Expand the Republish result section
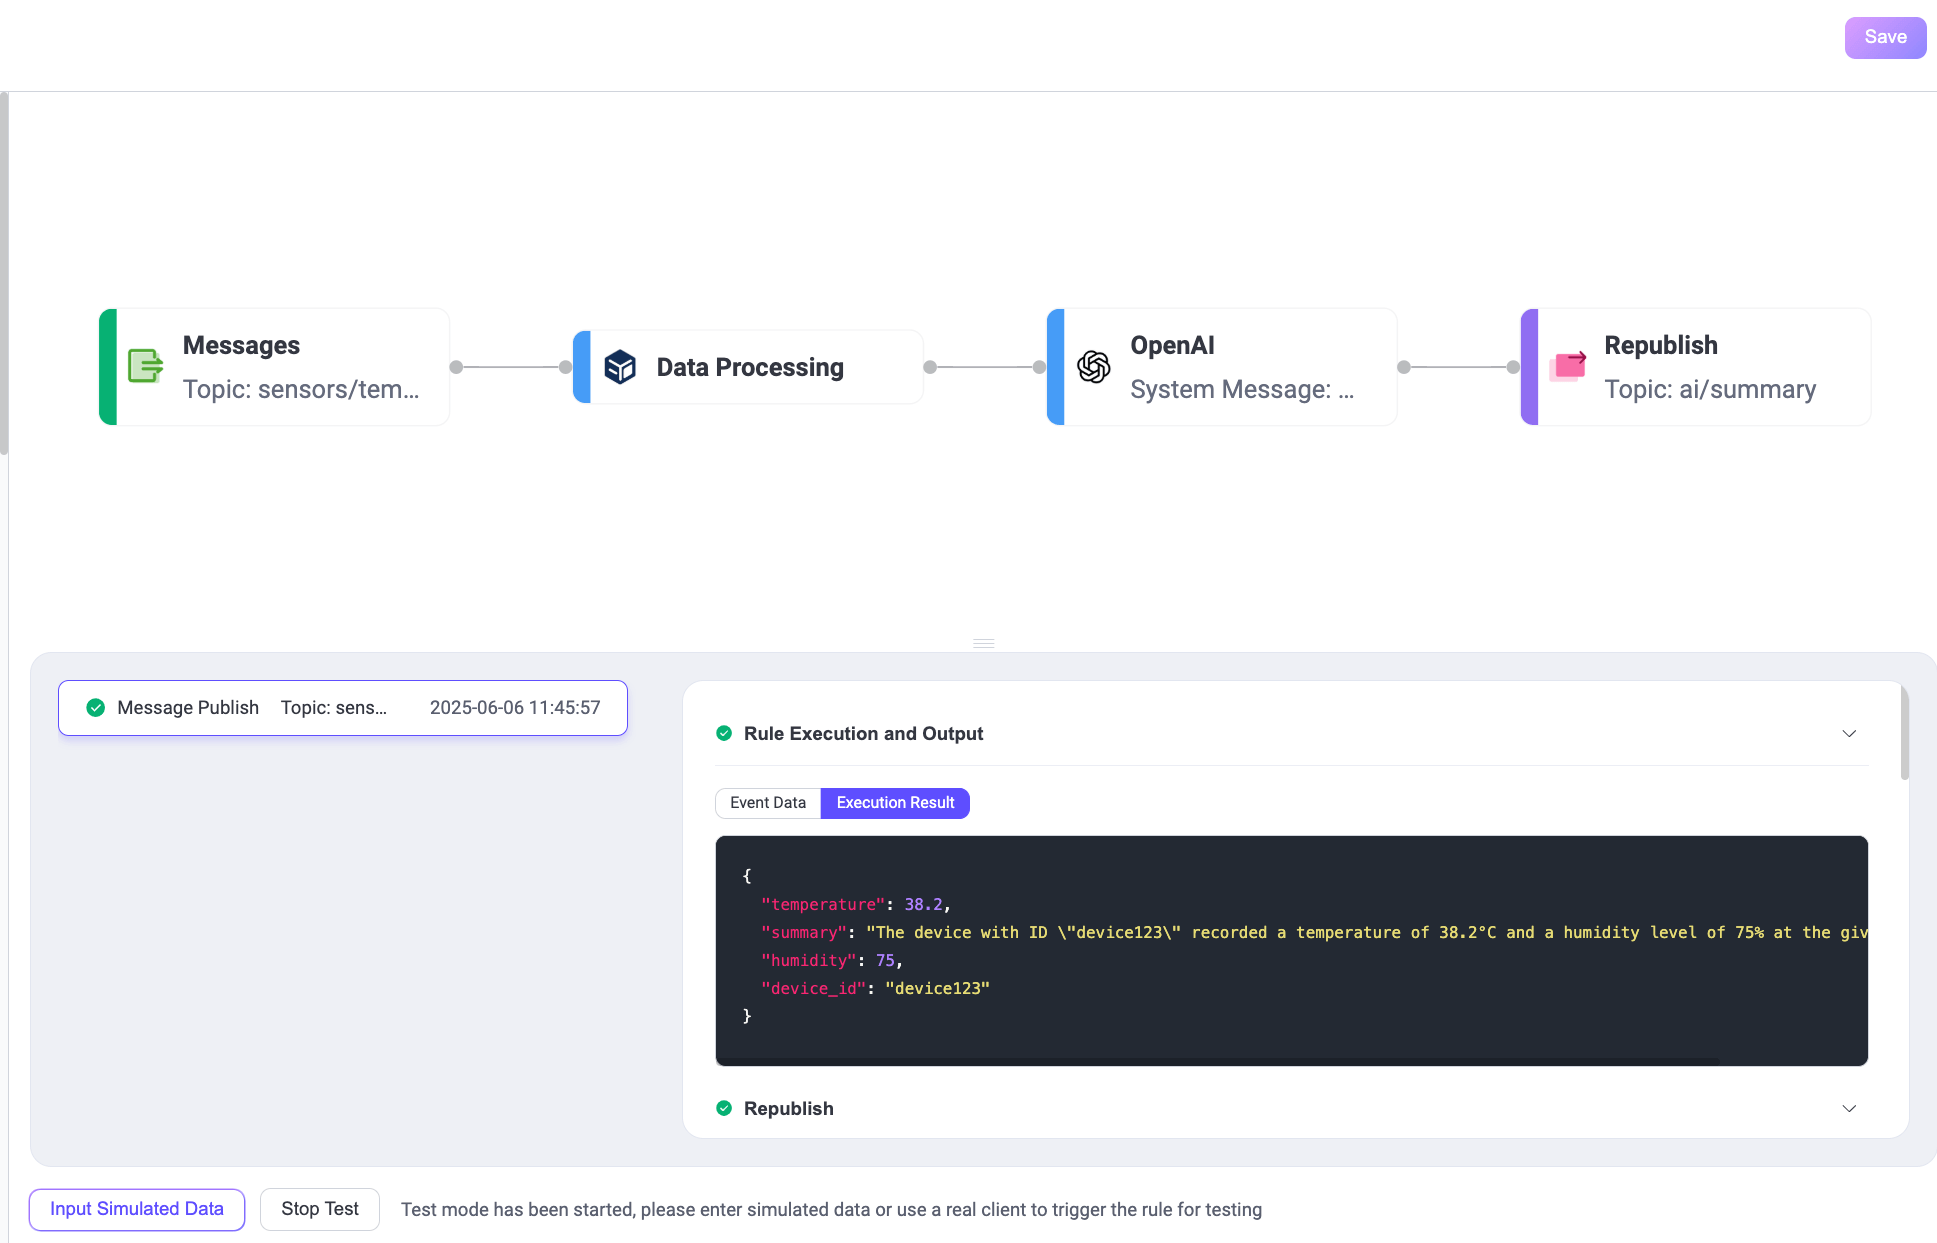This screenshot has height=1243, width=1937. tap(1849, 1108)
